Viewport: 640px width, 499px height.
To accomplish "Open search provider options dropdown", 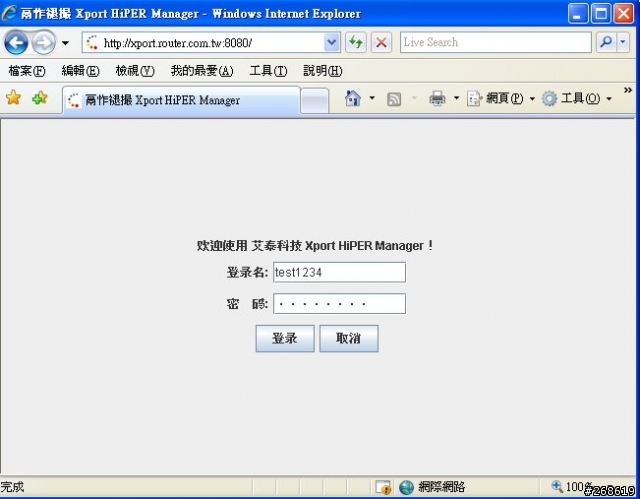I will click(x=623, y=42).
